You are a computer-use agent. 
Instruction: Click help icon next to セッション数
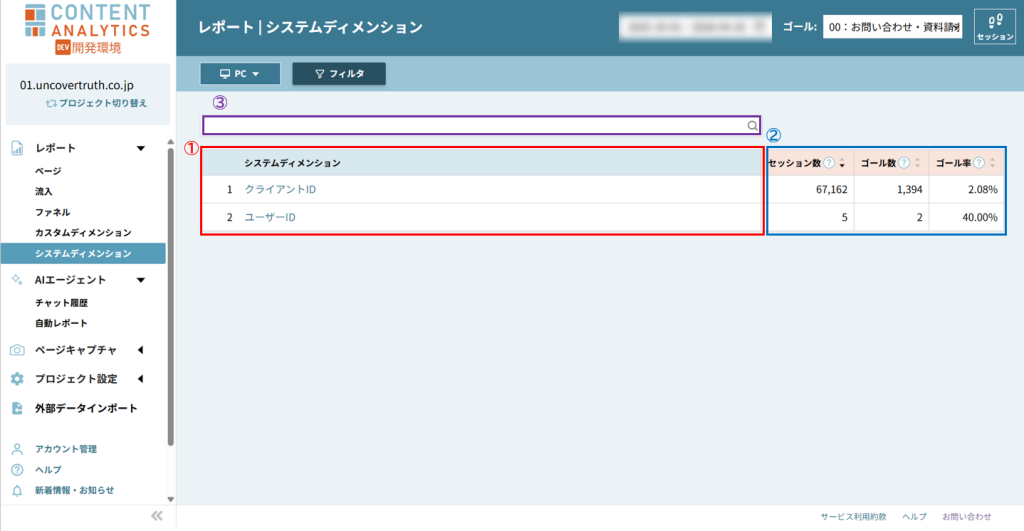[x=829, y=163]
